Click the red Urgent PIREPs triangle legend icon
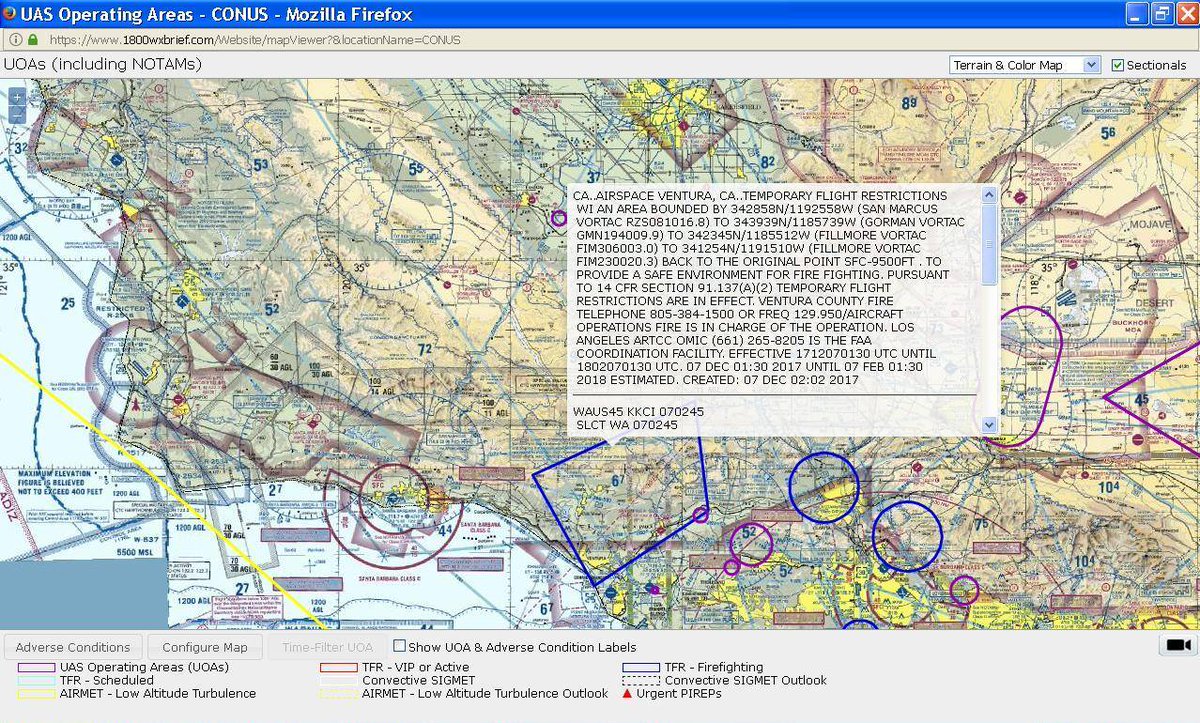 [628, 693]
